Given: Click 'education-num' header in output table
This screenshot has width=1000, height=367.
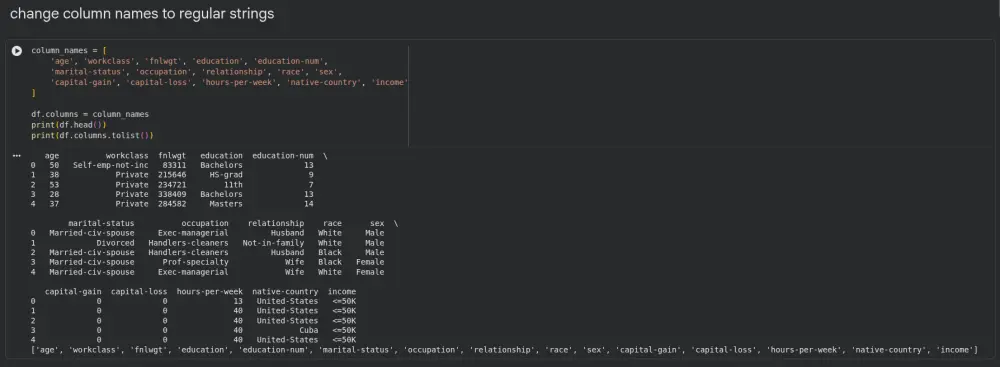Looking at the screenshot, I should [283, 156].
